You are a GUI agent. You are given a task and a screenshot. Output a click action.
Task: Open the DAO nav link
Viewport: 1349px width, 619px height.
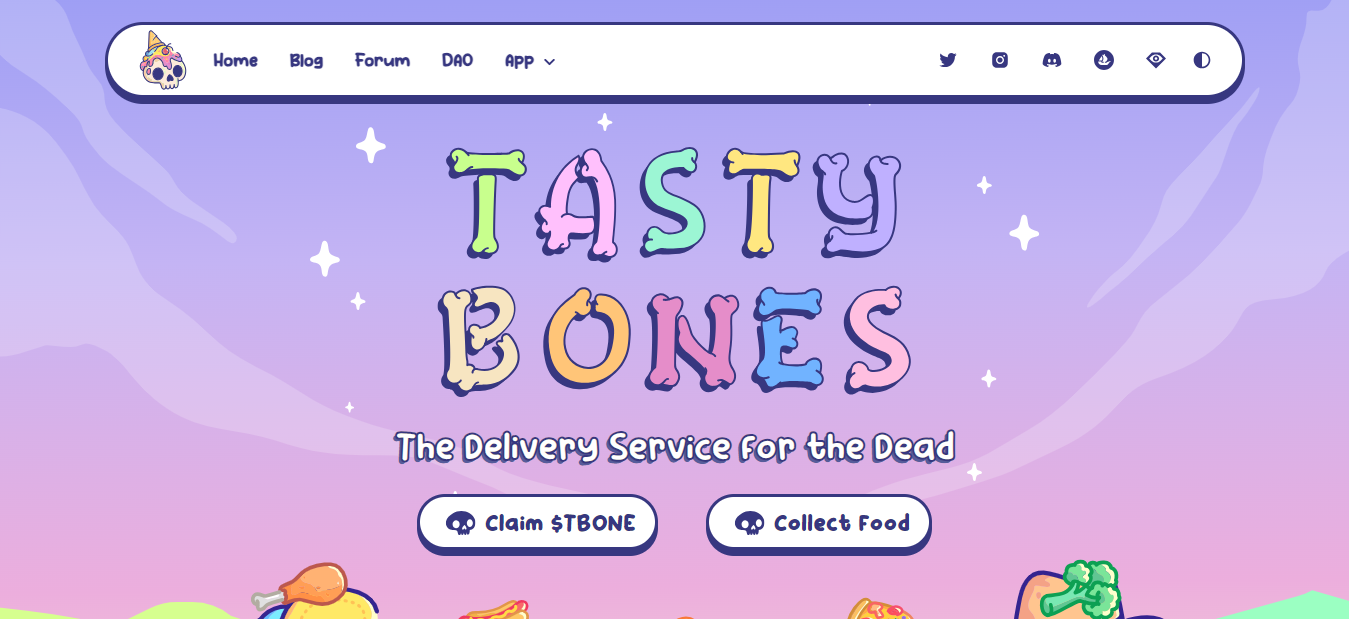pyautogui.click(x=457, y=60)
